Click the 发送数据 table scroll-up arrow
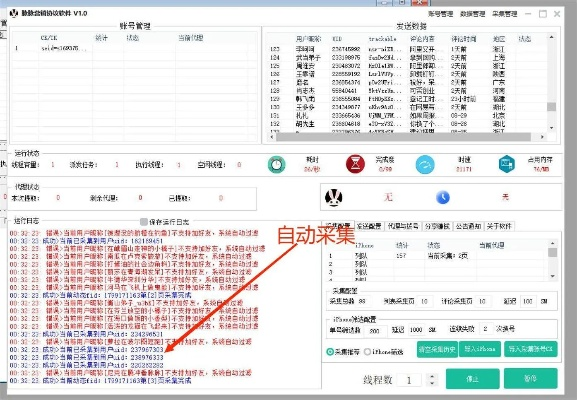The image size is (577, 400). point(551,37)
